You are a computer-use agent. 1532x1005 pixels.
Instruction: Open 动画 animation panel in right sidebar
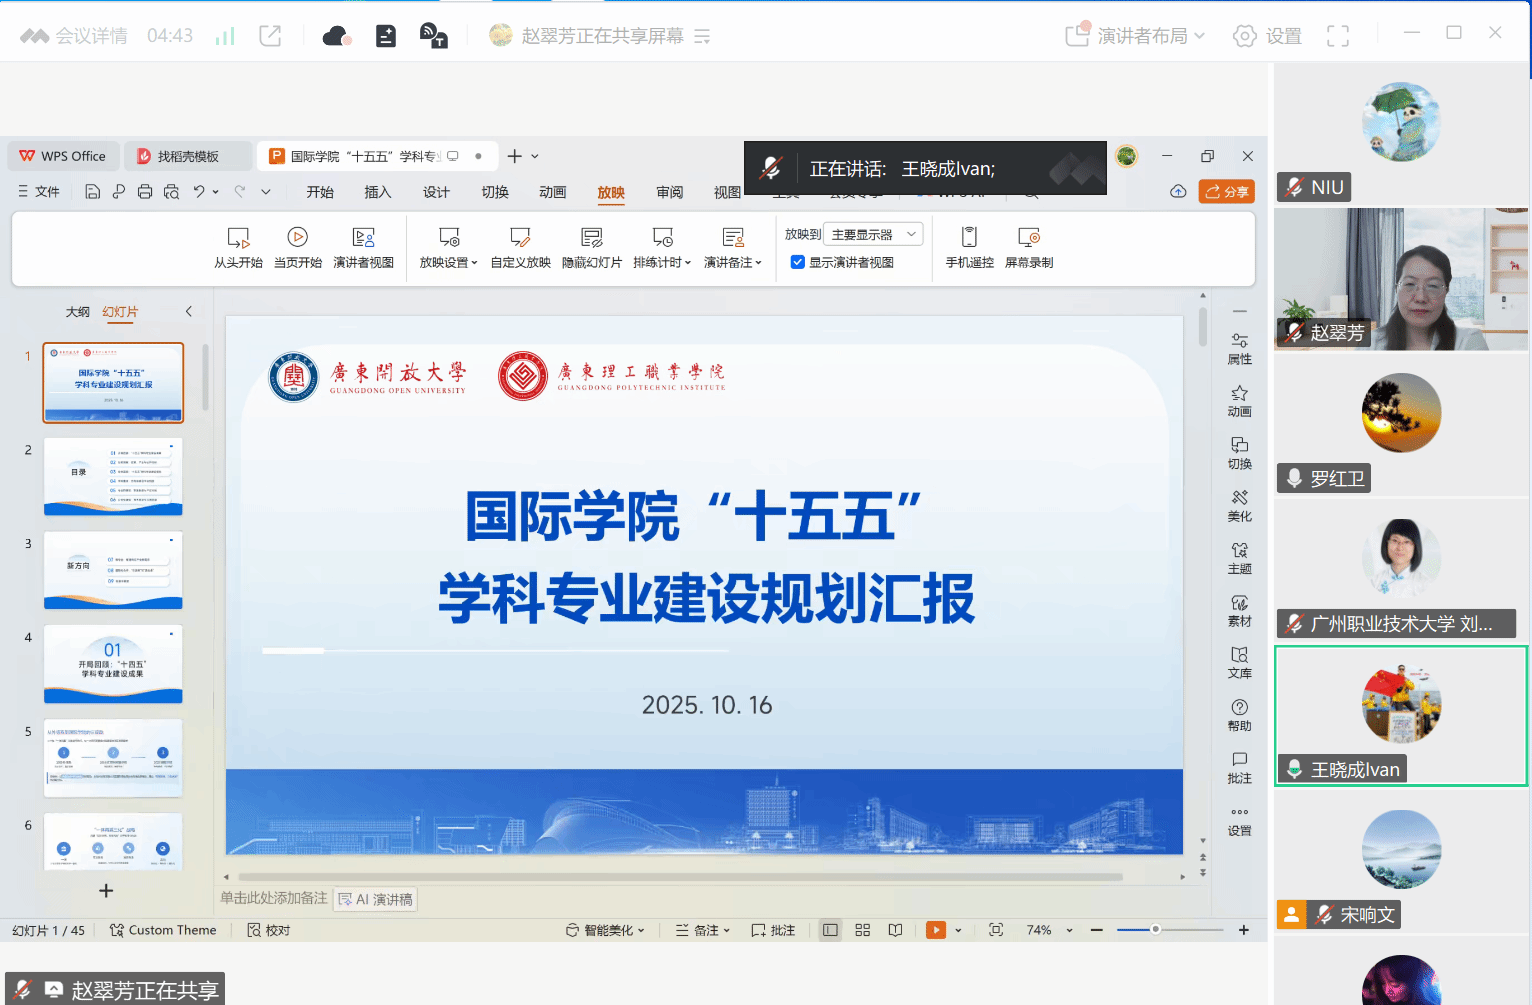point(1239,400)
